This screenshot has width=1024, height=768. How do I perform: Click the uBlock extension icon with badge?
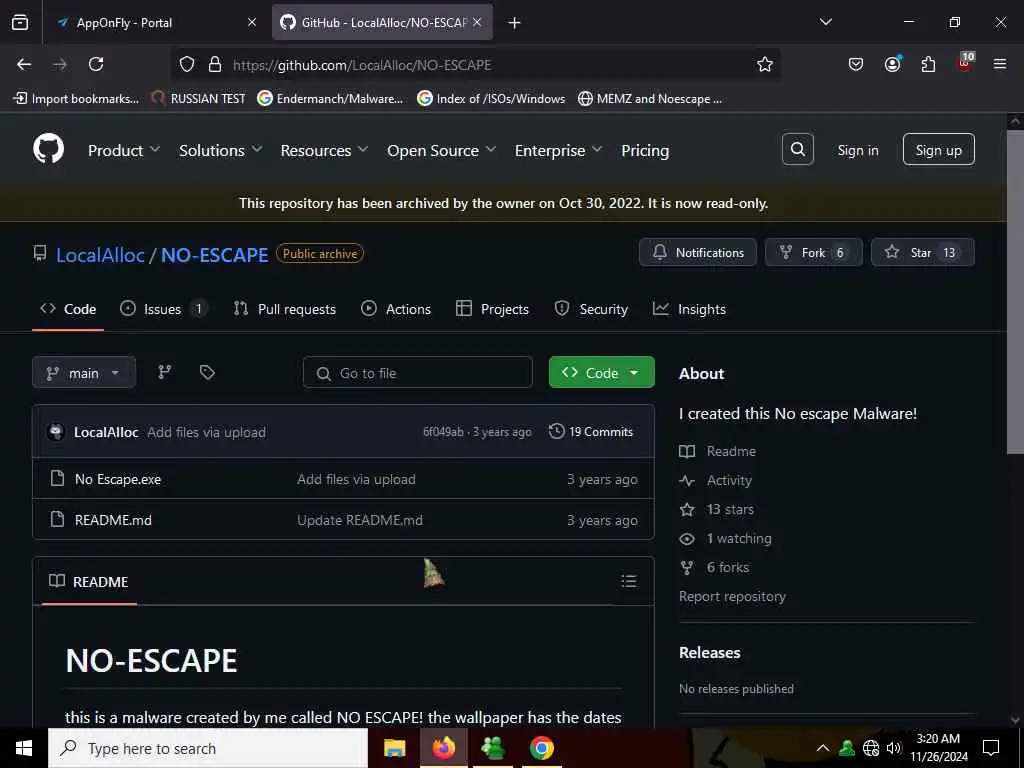pos(965,63)
